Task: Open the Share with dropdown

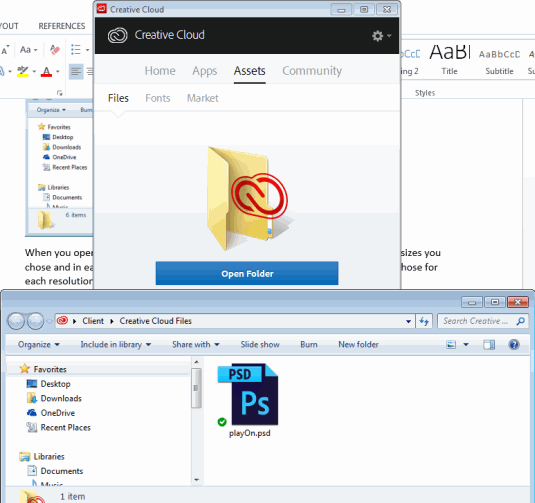Action: [196, 344]
